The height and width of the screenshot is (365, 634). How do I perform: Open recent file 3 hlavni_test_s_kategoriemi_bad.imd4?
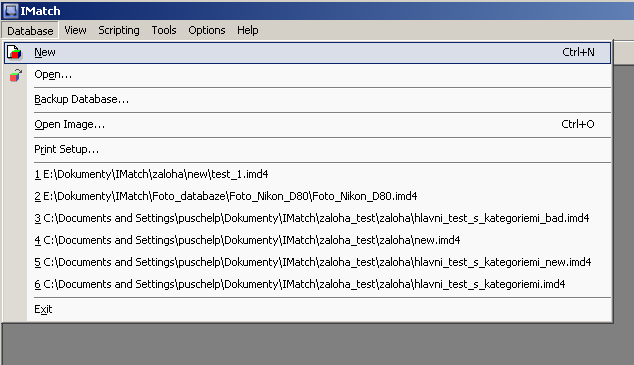(307, 219)
